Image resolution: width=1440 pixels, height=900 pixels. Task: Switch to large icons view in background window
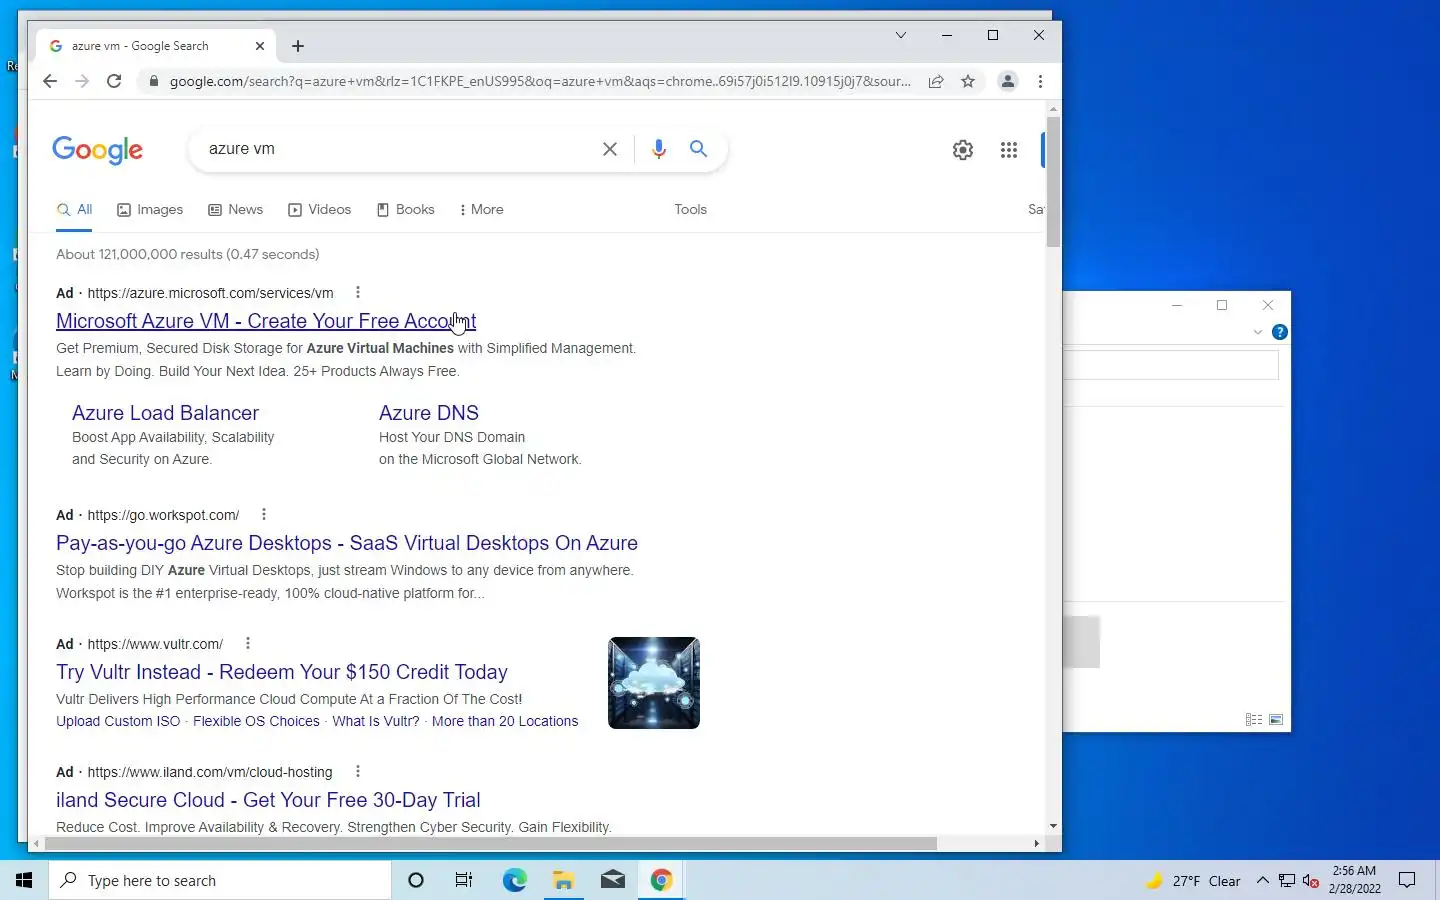1276,720
